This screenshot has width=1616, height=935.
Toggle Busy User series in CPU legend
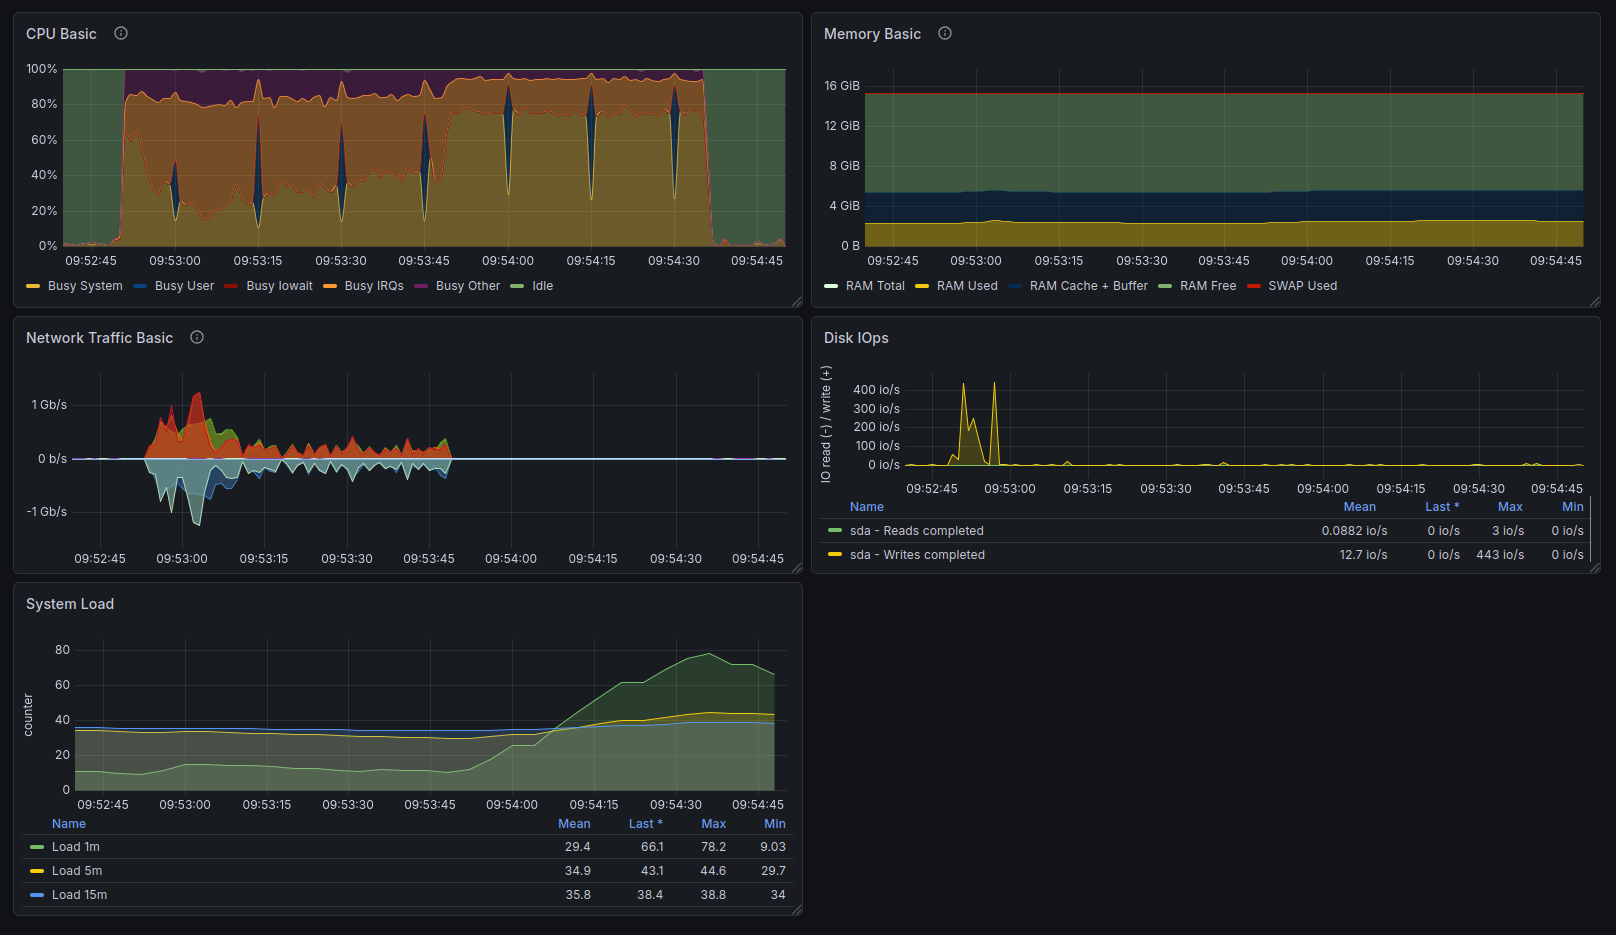coord(184,286)
